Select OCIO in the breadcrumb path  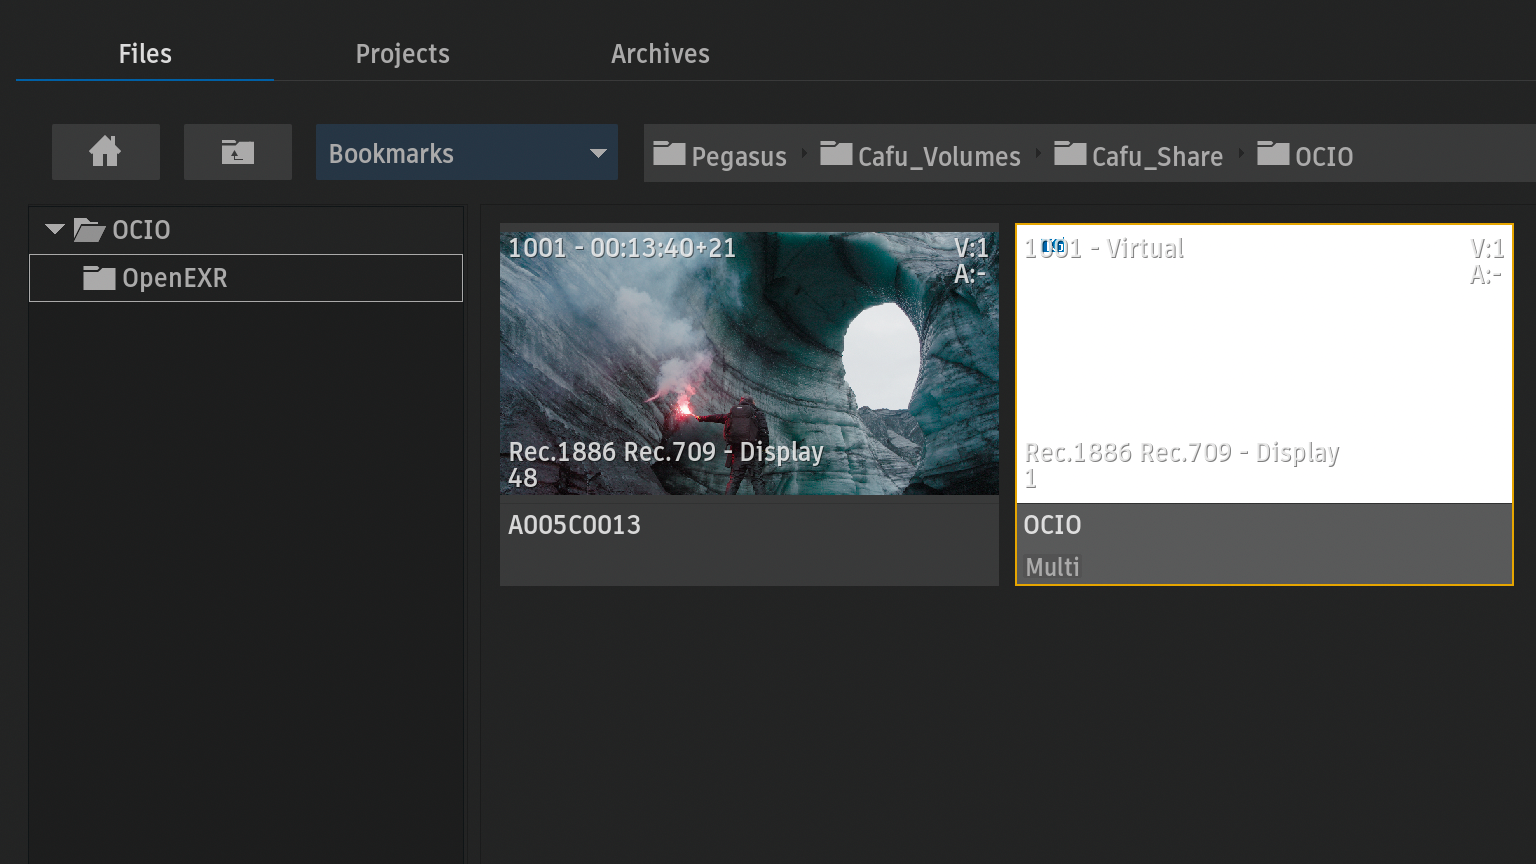click(x=1305, y=155)
